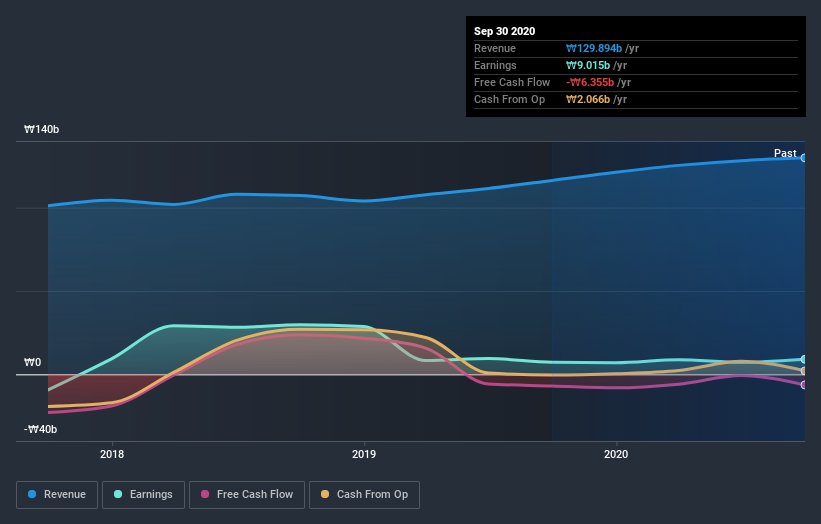Click the Free Cash Flow endpoint marker
The image size is (821, 524).
coord(803,385)
